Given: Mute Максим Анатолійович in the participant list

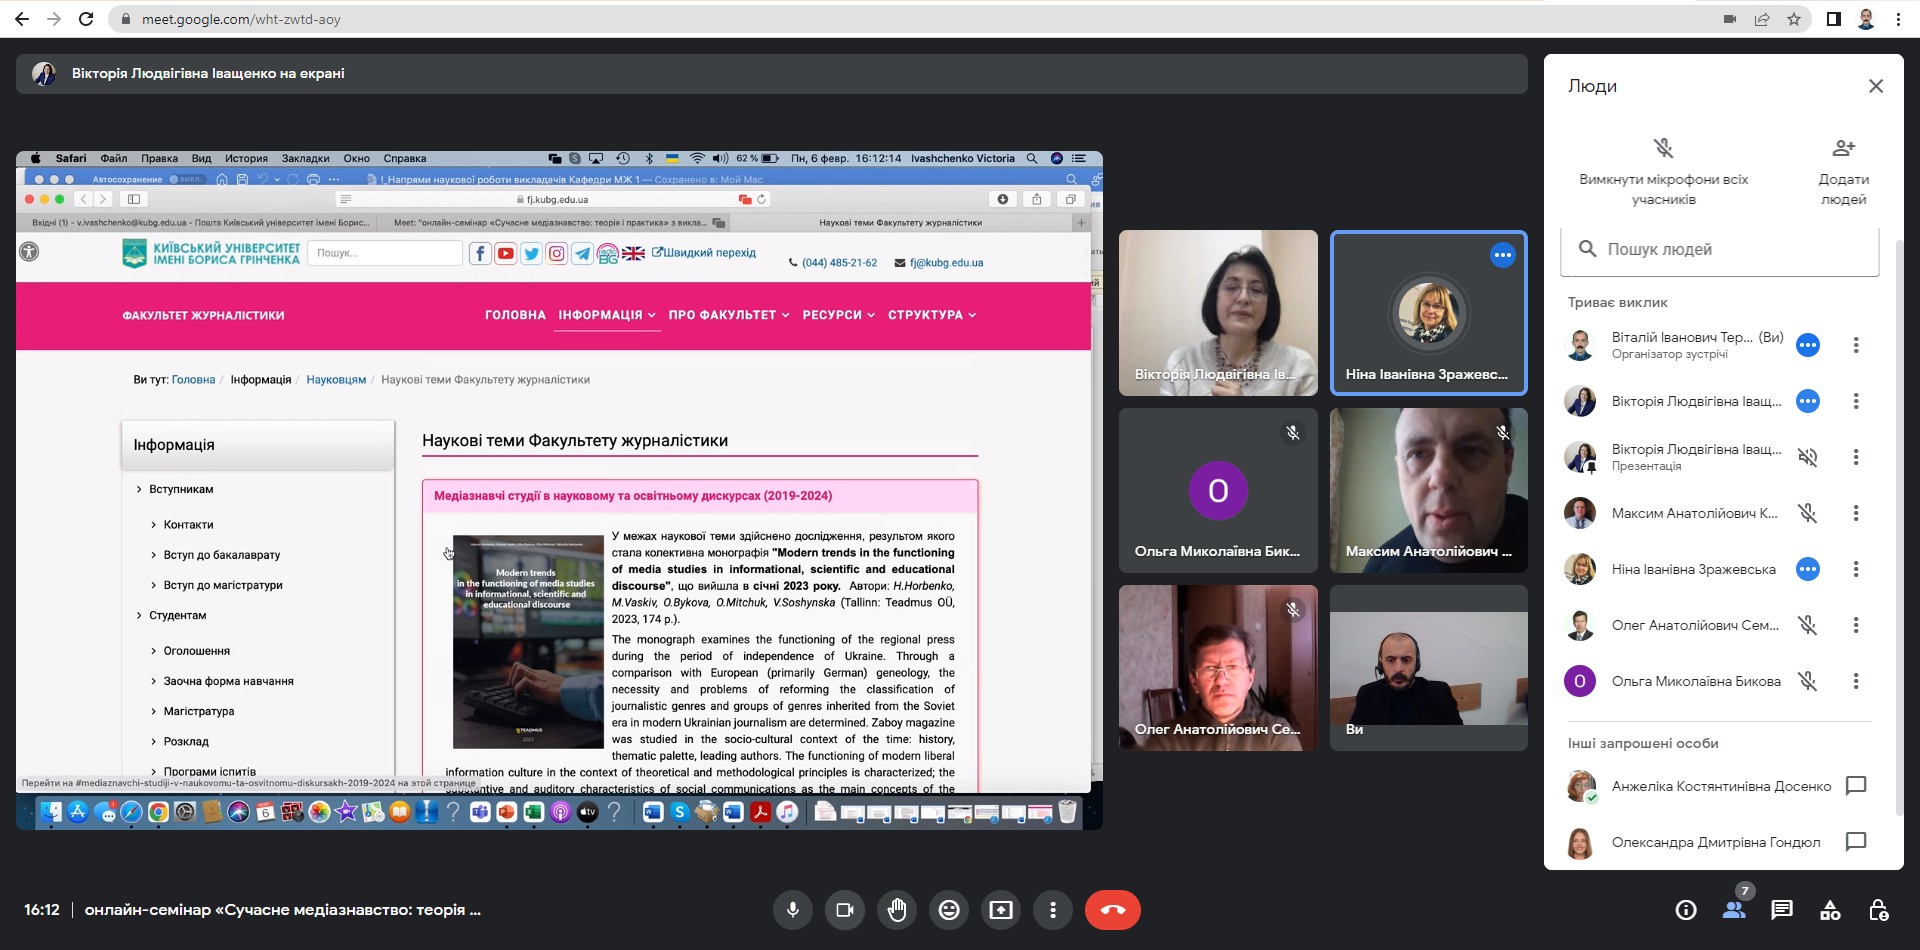Looking at the screenshot, I should coord(1807,513).
